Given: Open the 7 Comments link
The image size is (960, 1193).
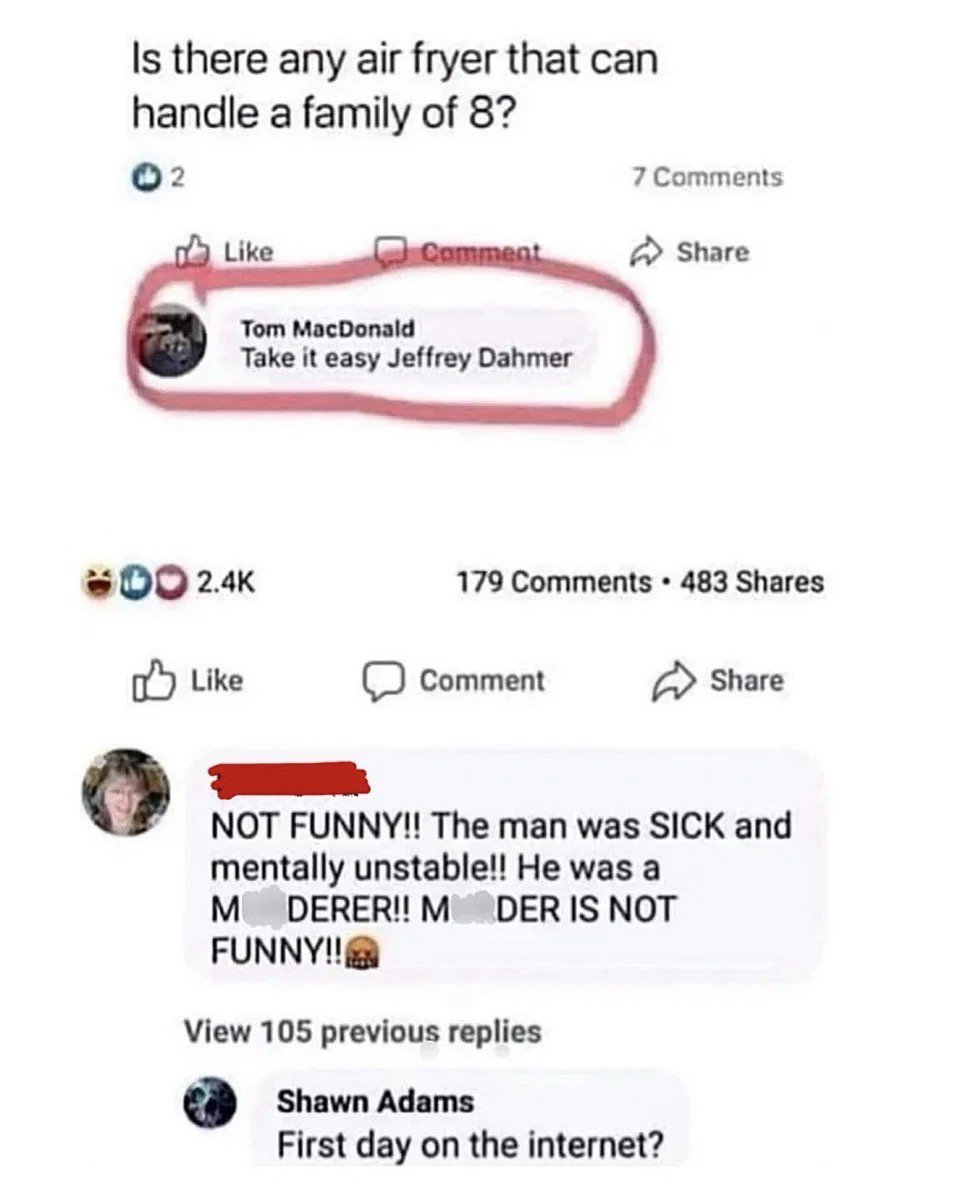Looking at the screenshot, I should 707,177.
